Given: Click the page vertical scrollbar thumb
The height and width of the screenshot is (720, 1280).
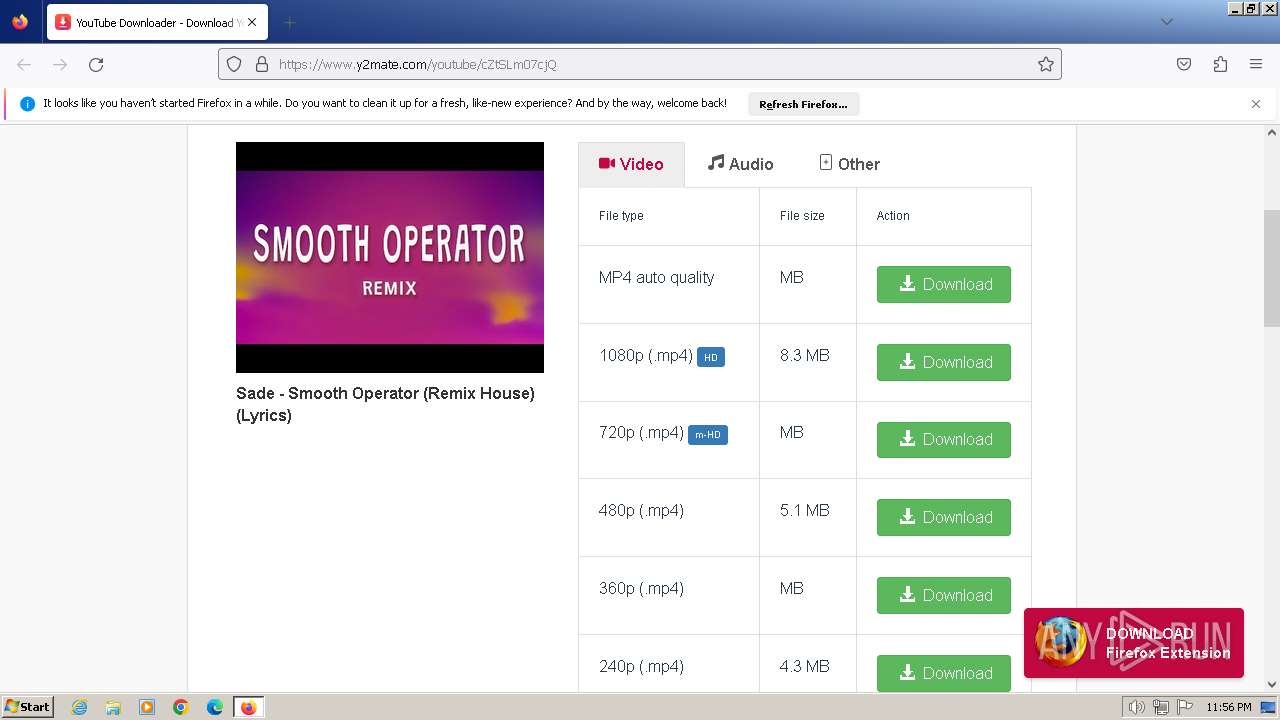Looking at the screenshot, I should [x=1272, y=268].
